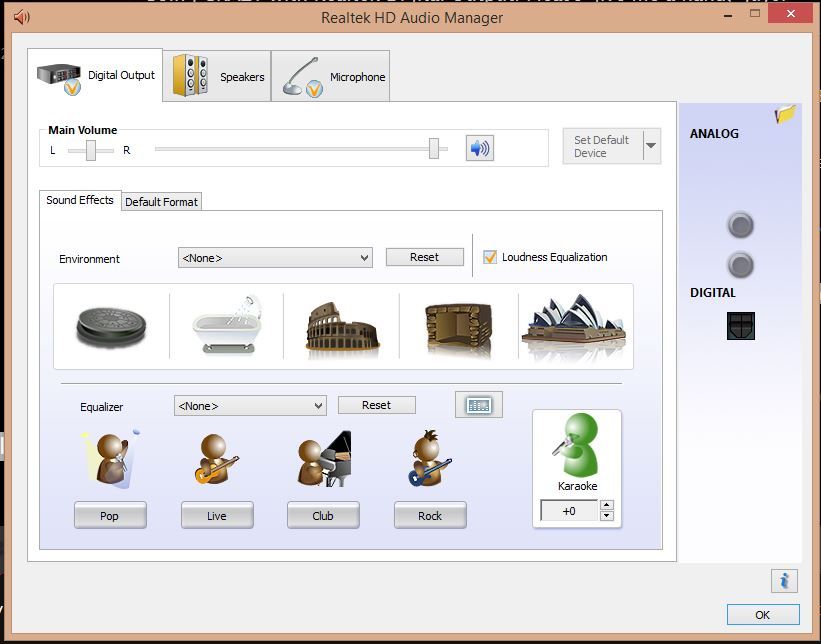This screenshot has width=821, height=644.
Task: Reset the Equalizer setting
Action: (376, 405)
